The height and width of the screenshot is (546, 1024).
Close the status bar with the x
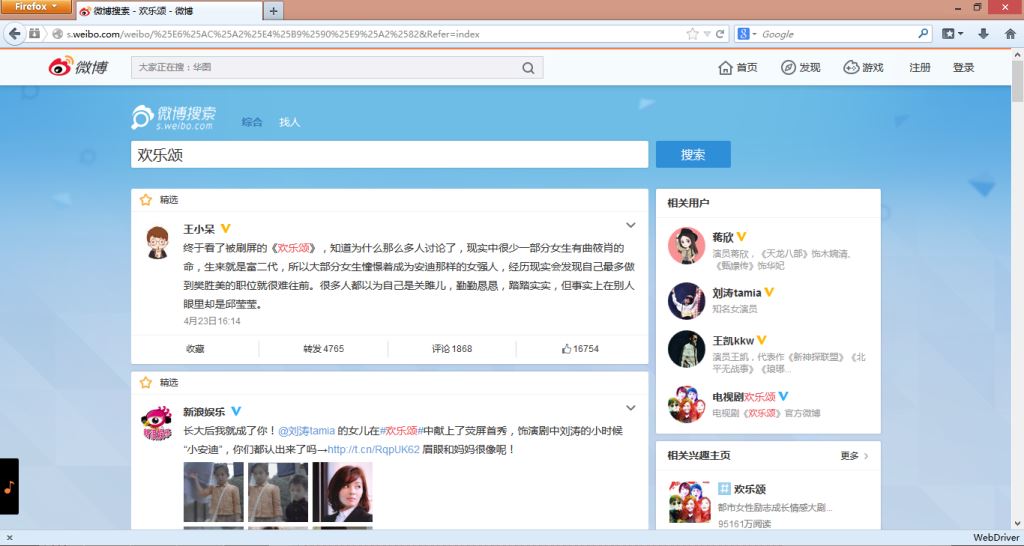(8, 538)
